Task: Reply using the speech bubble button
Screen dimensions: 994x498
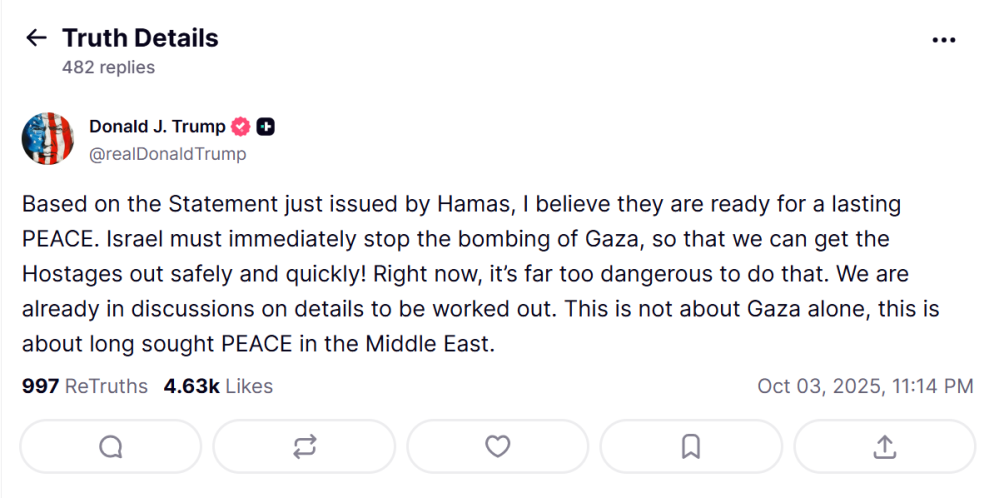Action: pyautogui.click(x=110, y=446)
